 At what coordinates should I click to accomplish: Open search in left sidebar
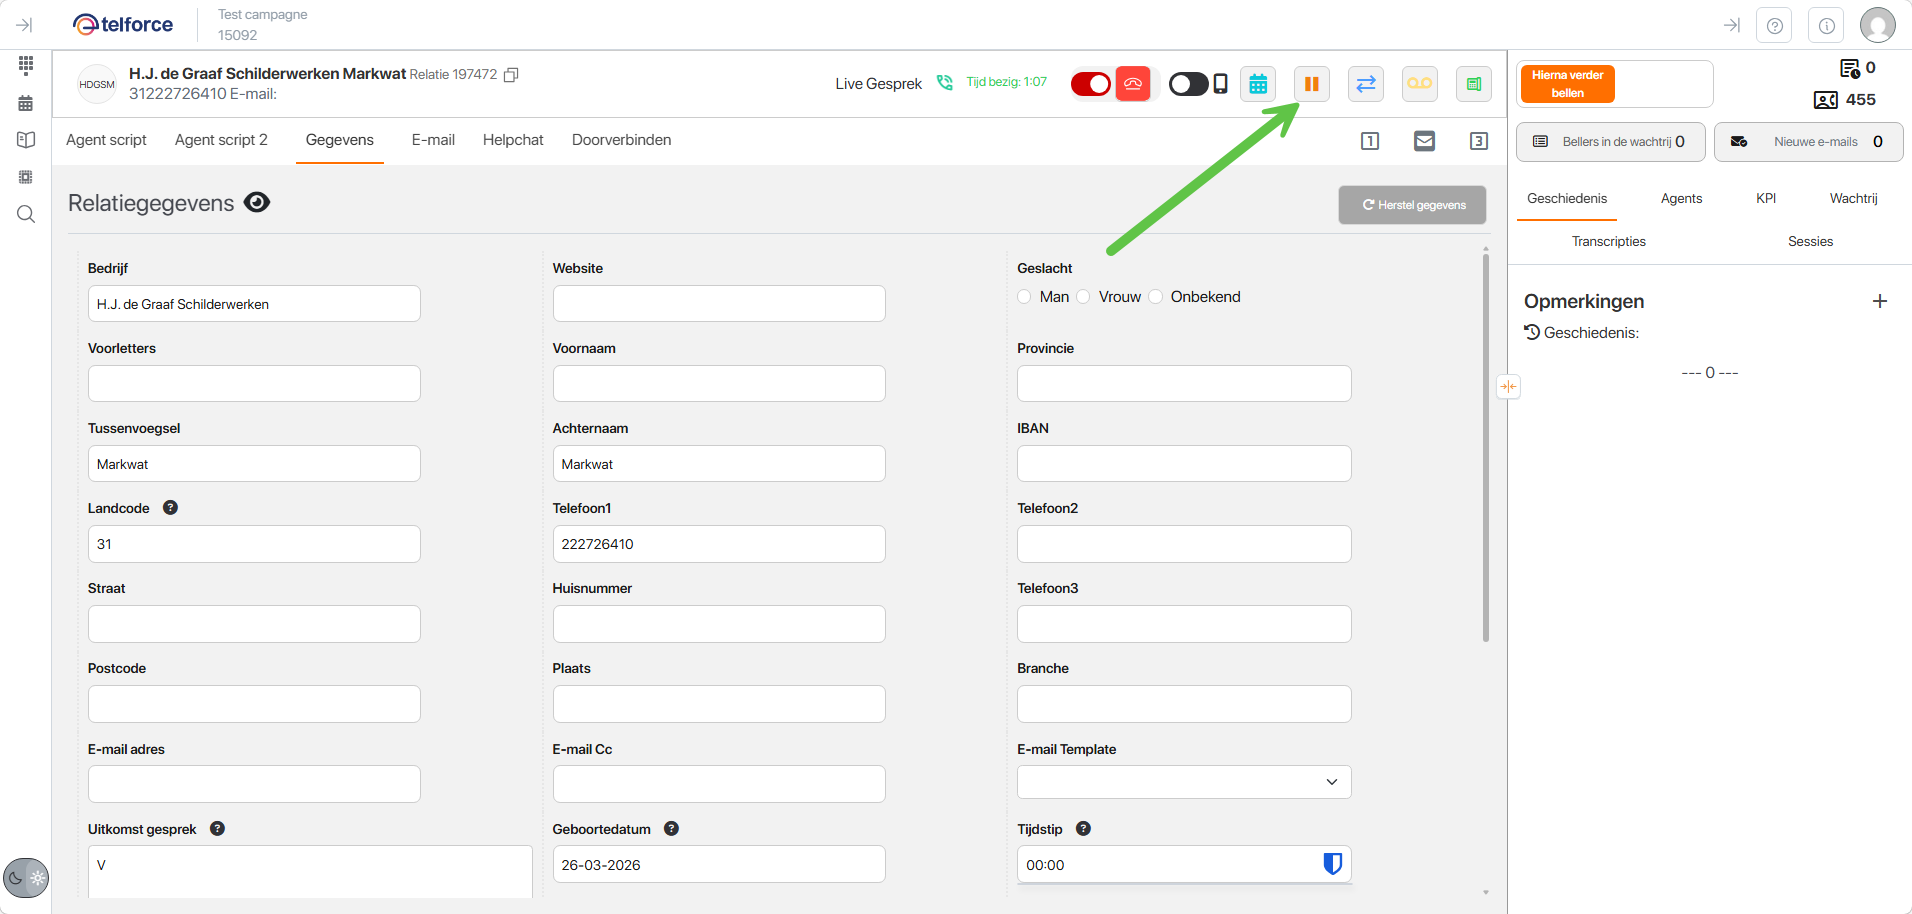[x=26, y=214]
